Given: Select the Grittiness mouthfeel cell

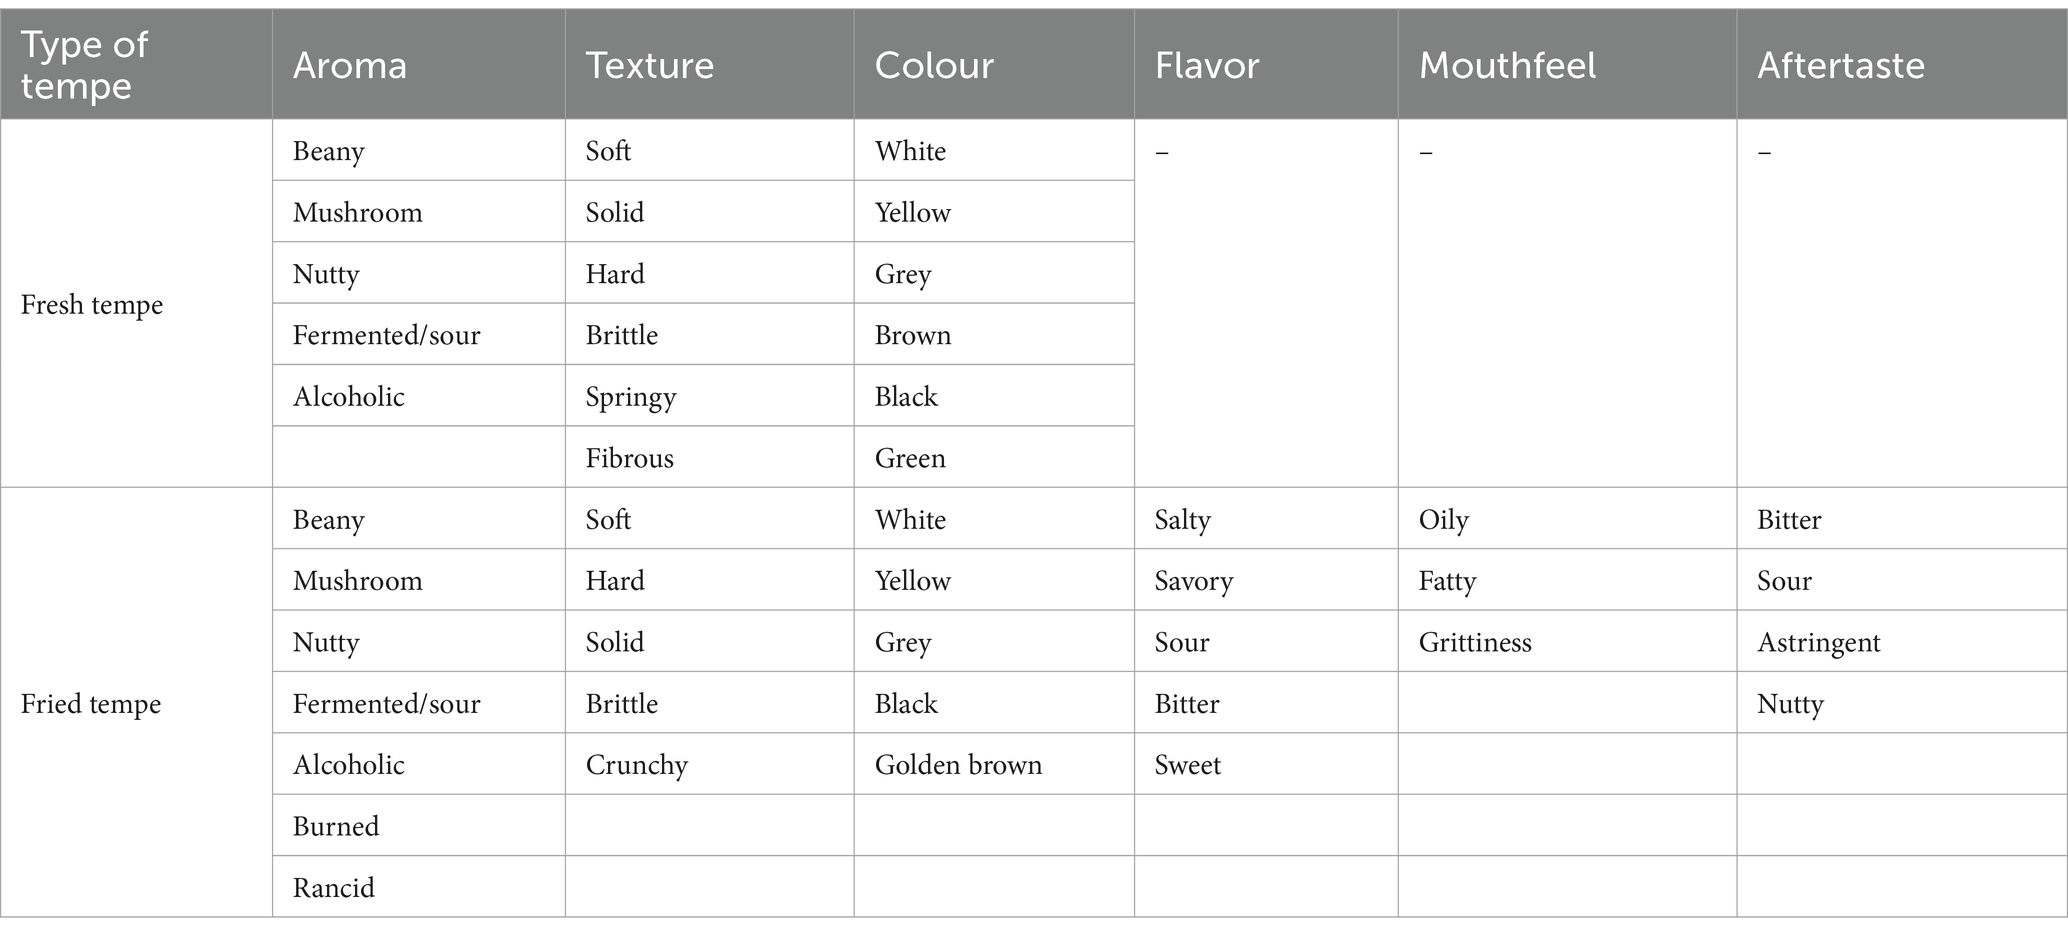Looking at the screenshot, I should pos(1567,642).
